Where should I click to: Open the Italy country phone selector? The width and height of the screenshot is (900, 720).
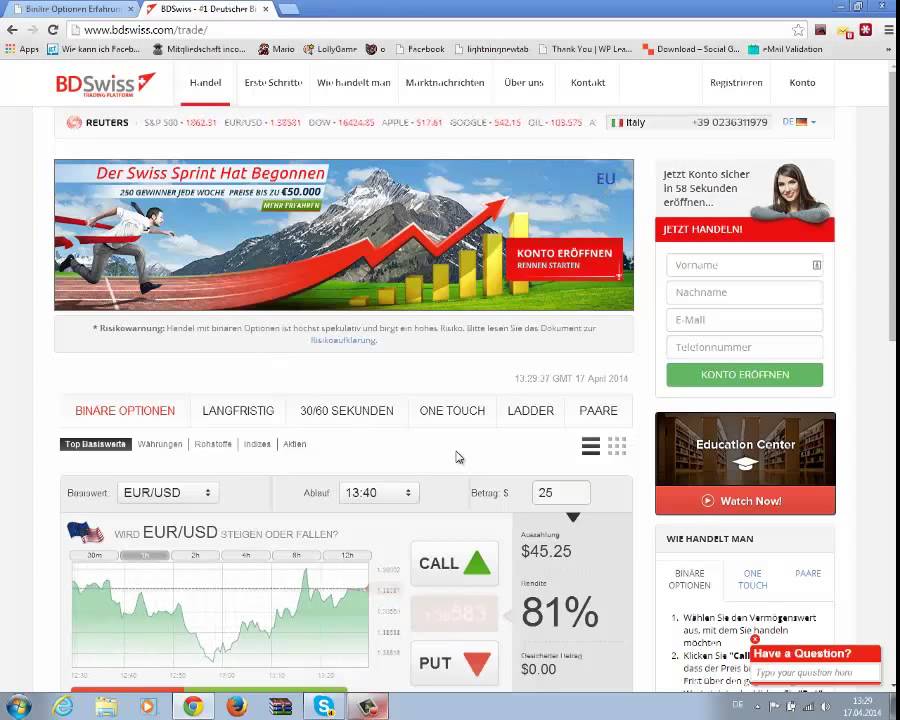tap(689, 122)
